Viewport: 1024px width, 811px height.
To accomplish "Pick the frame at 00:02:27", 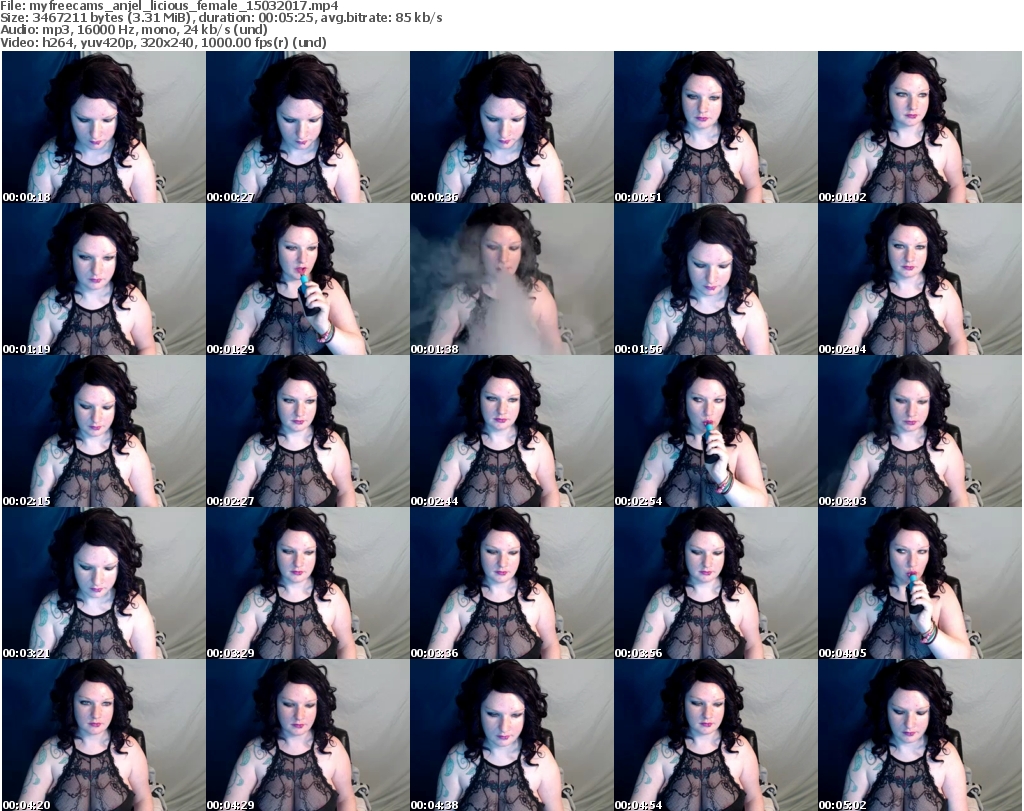I will [x=308, y=431].
